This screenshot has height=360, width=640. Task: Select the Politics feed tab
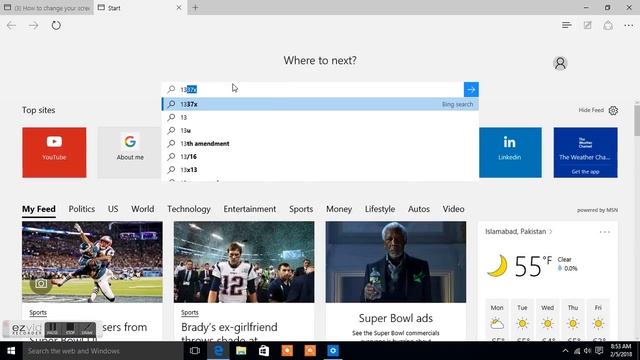click(82, 209)
